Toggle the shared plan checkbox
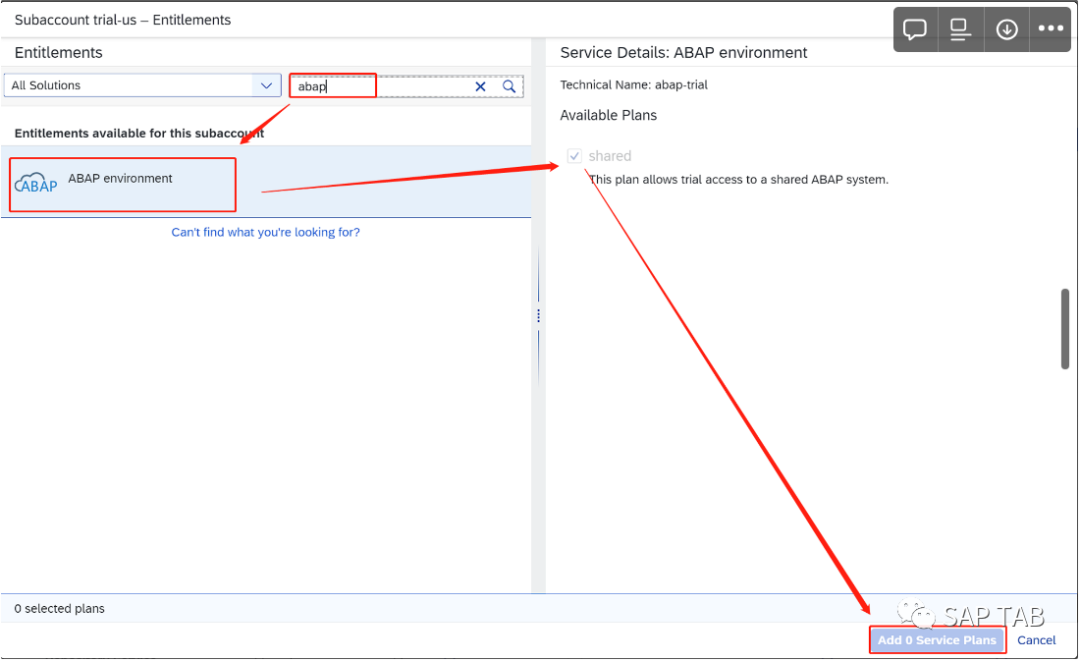The image size is (1080, 661). click(574, 156)
